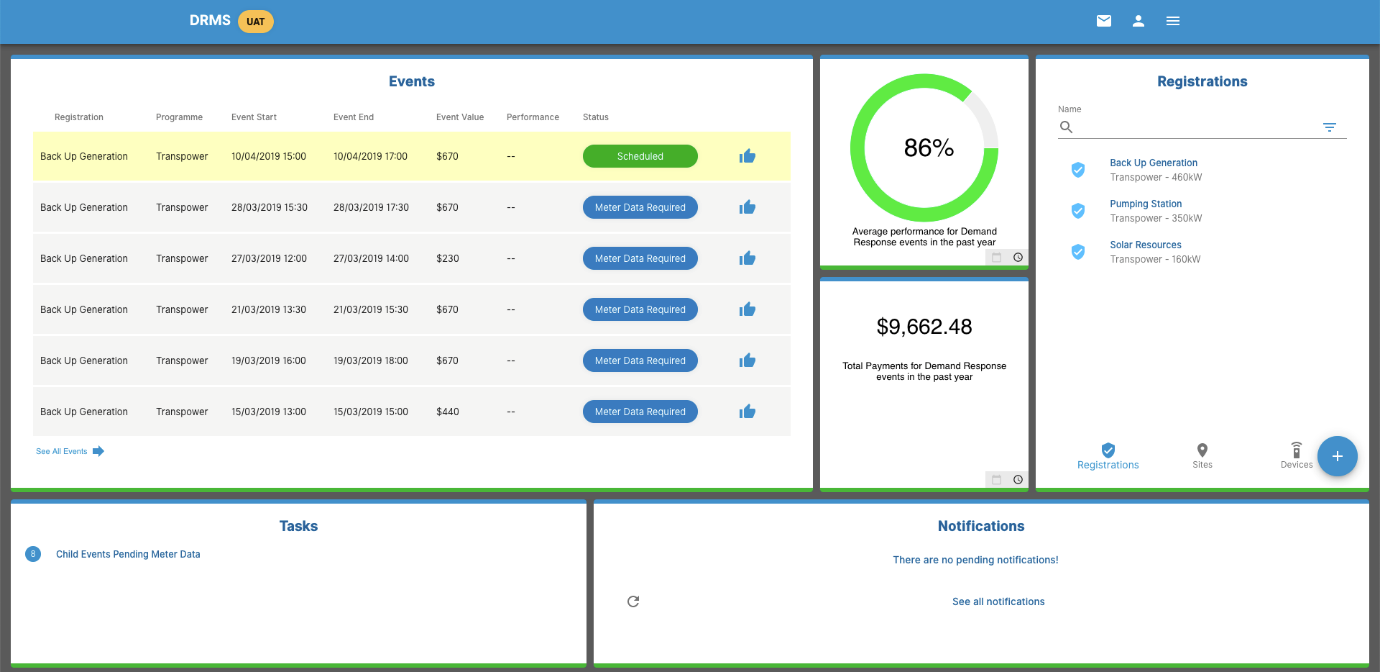Open the Pumping Station registration
Viewport: 1380px width, 672px height.
coord(1145,204)
